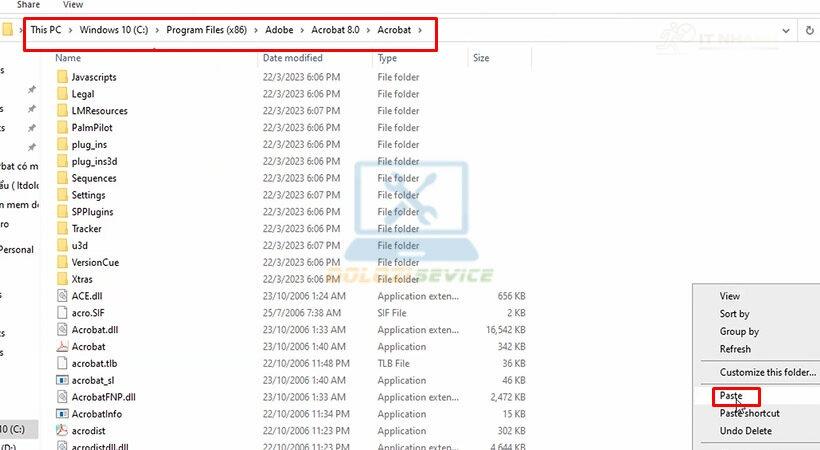Image resolution: width=820 pixels, height=450 pixels.
Task: Click the SIF File type cell
Action: 392,313
